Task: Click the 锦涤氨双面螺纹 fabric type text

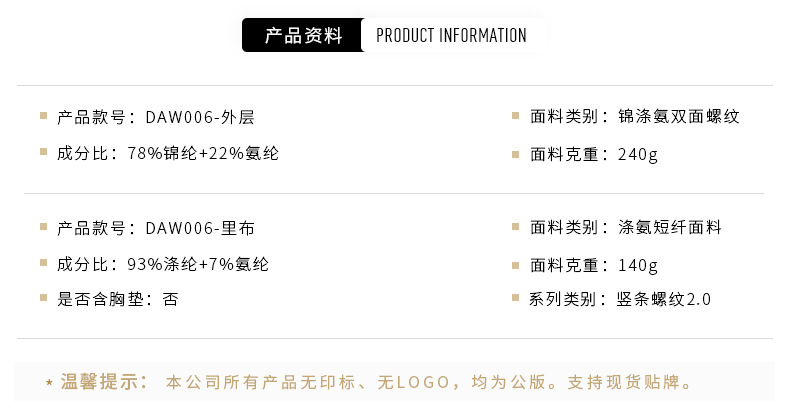Action: [679, 117]
